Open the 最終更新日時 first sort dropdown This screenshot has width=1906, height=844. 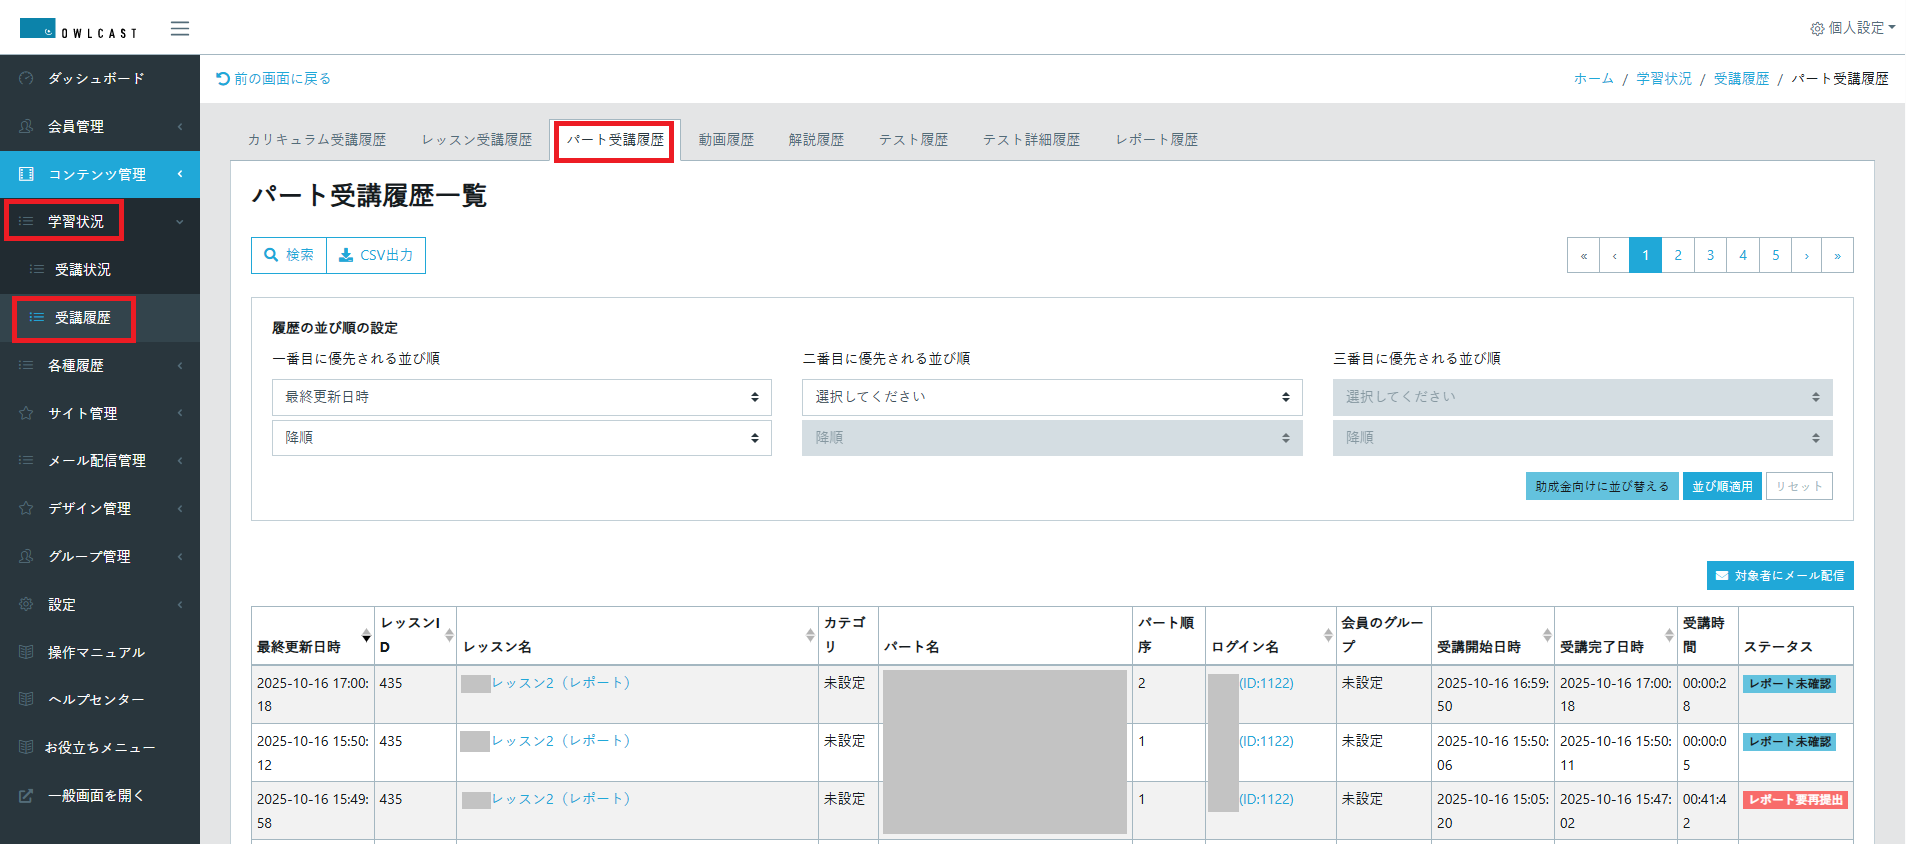521,397
